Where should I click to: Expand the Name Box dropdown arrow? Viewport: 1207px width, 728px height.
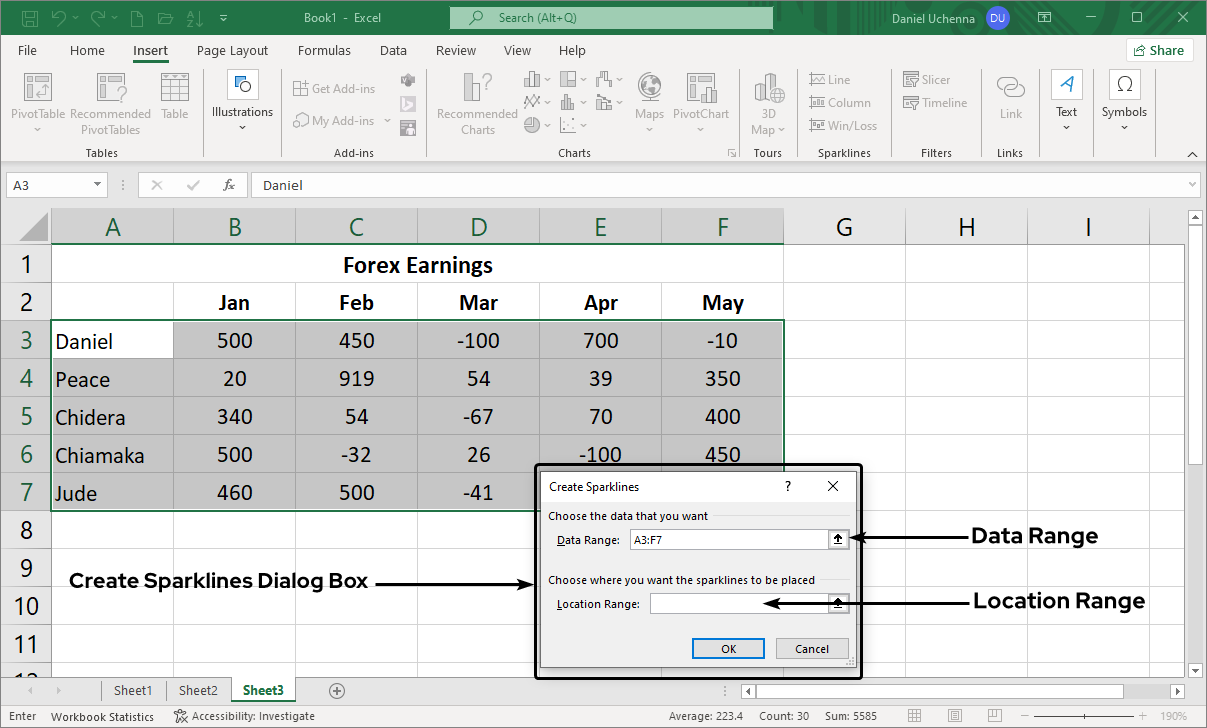pyautogui.click(x=98, y=185)
